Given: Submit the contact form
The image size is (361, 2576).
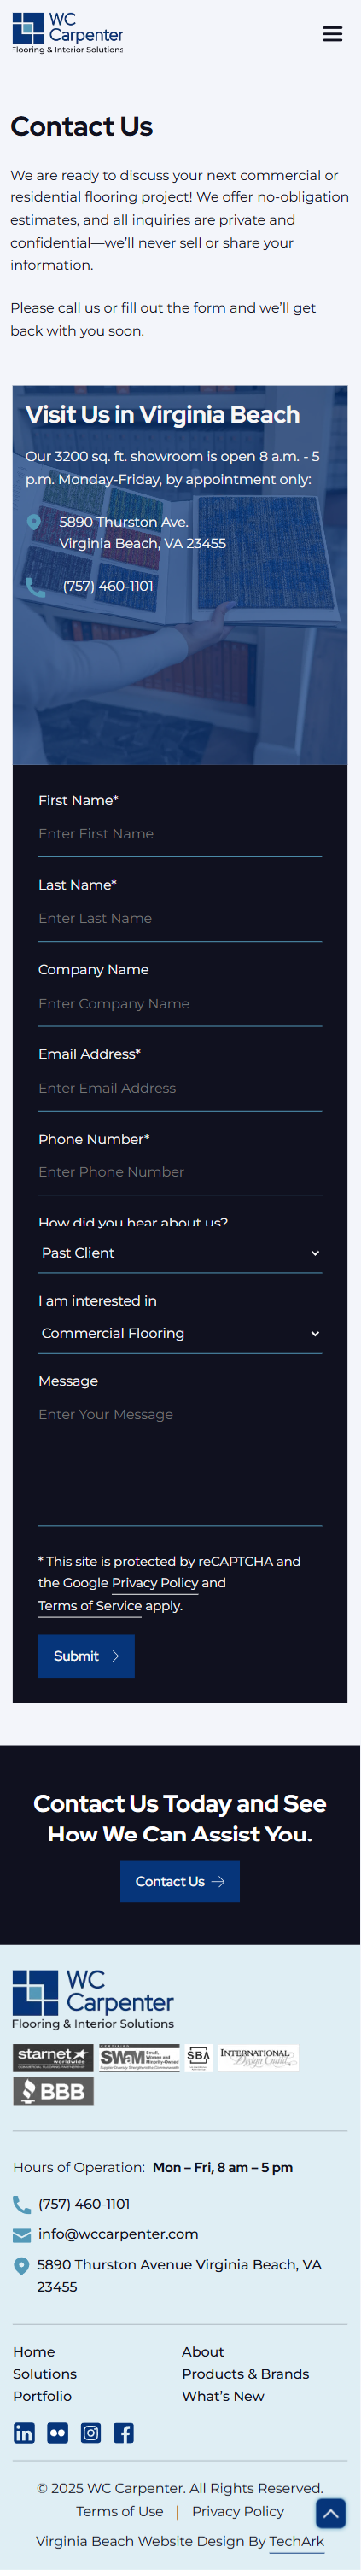Looking at the screenshot, I should click(86, 1656).
